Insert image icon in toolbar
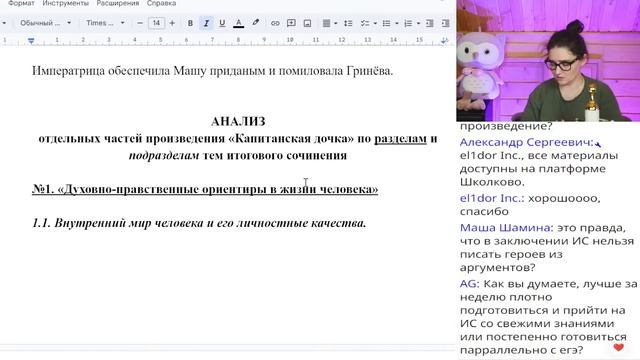This screenshot has width=640, height=360. pyautogui.click(x=307, y=23)
